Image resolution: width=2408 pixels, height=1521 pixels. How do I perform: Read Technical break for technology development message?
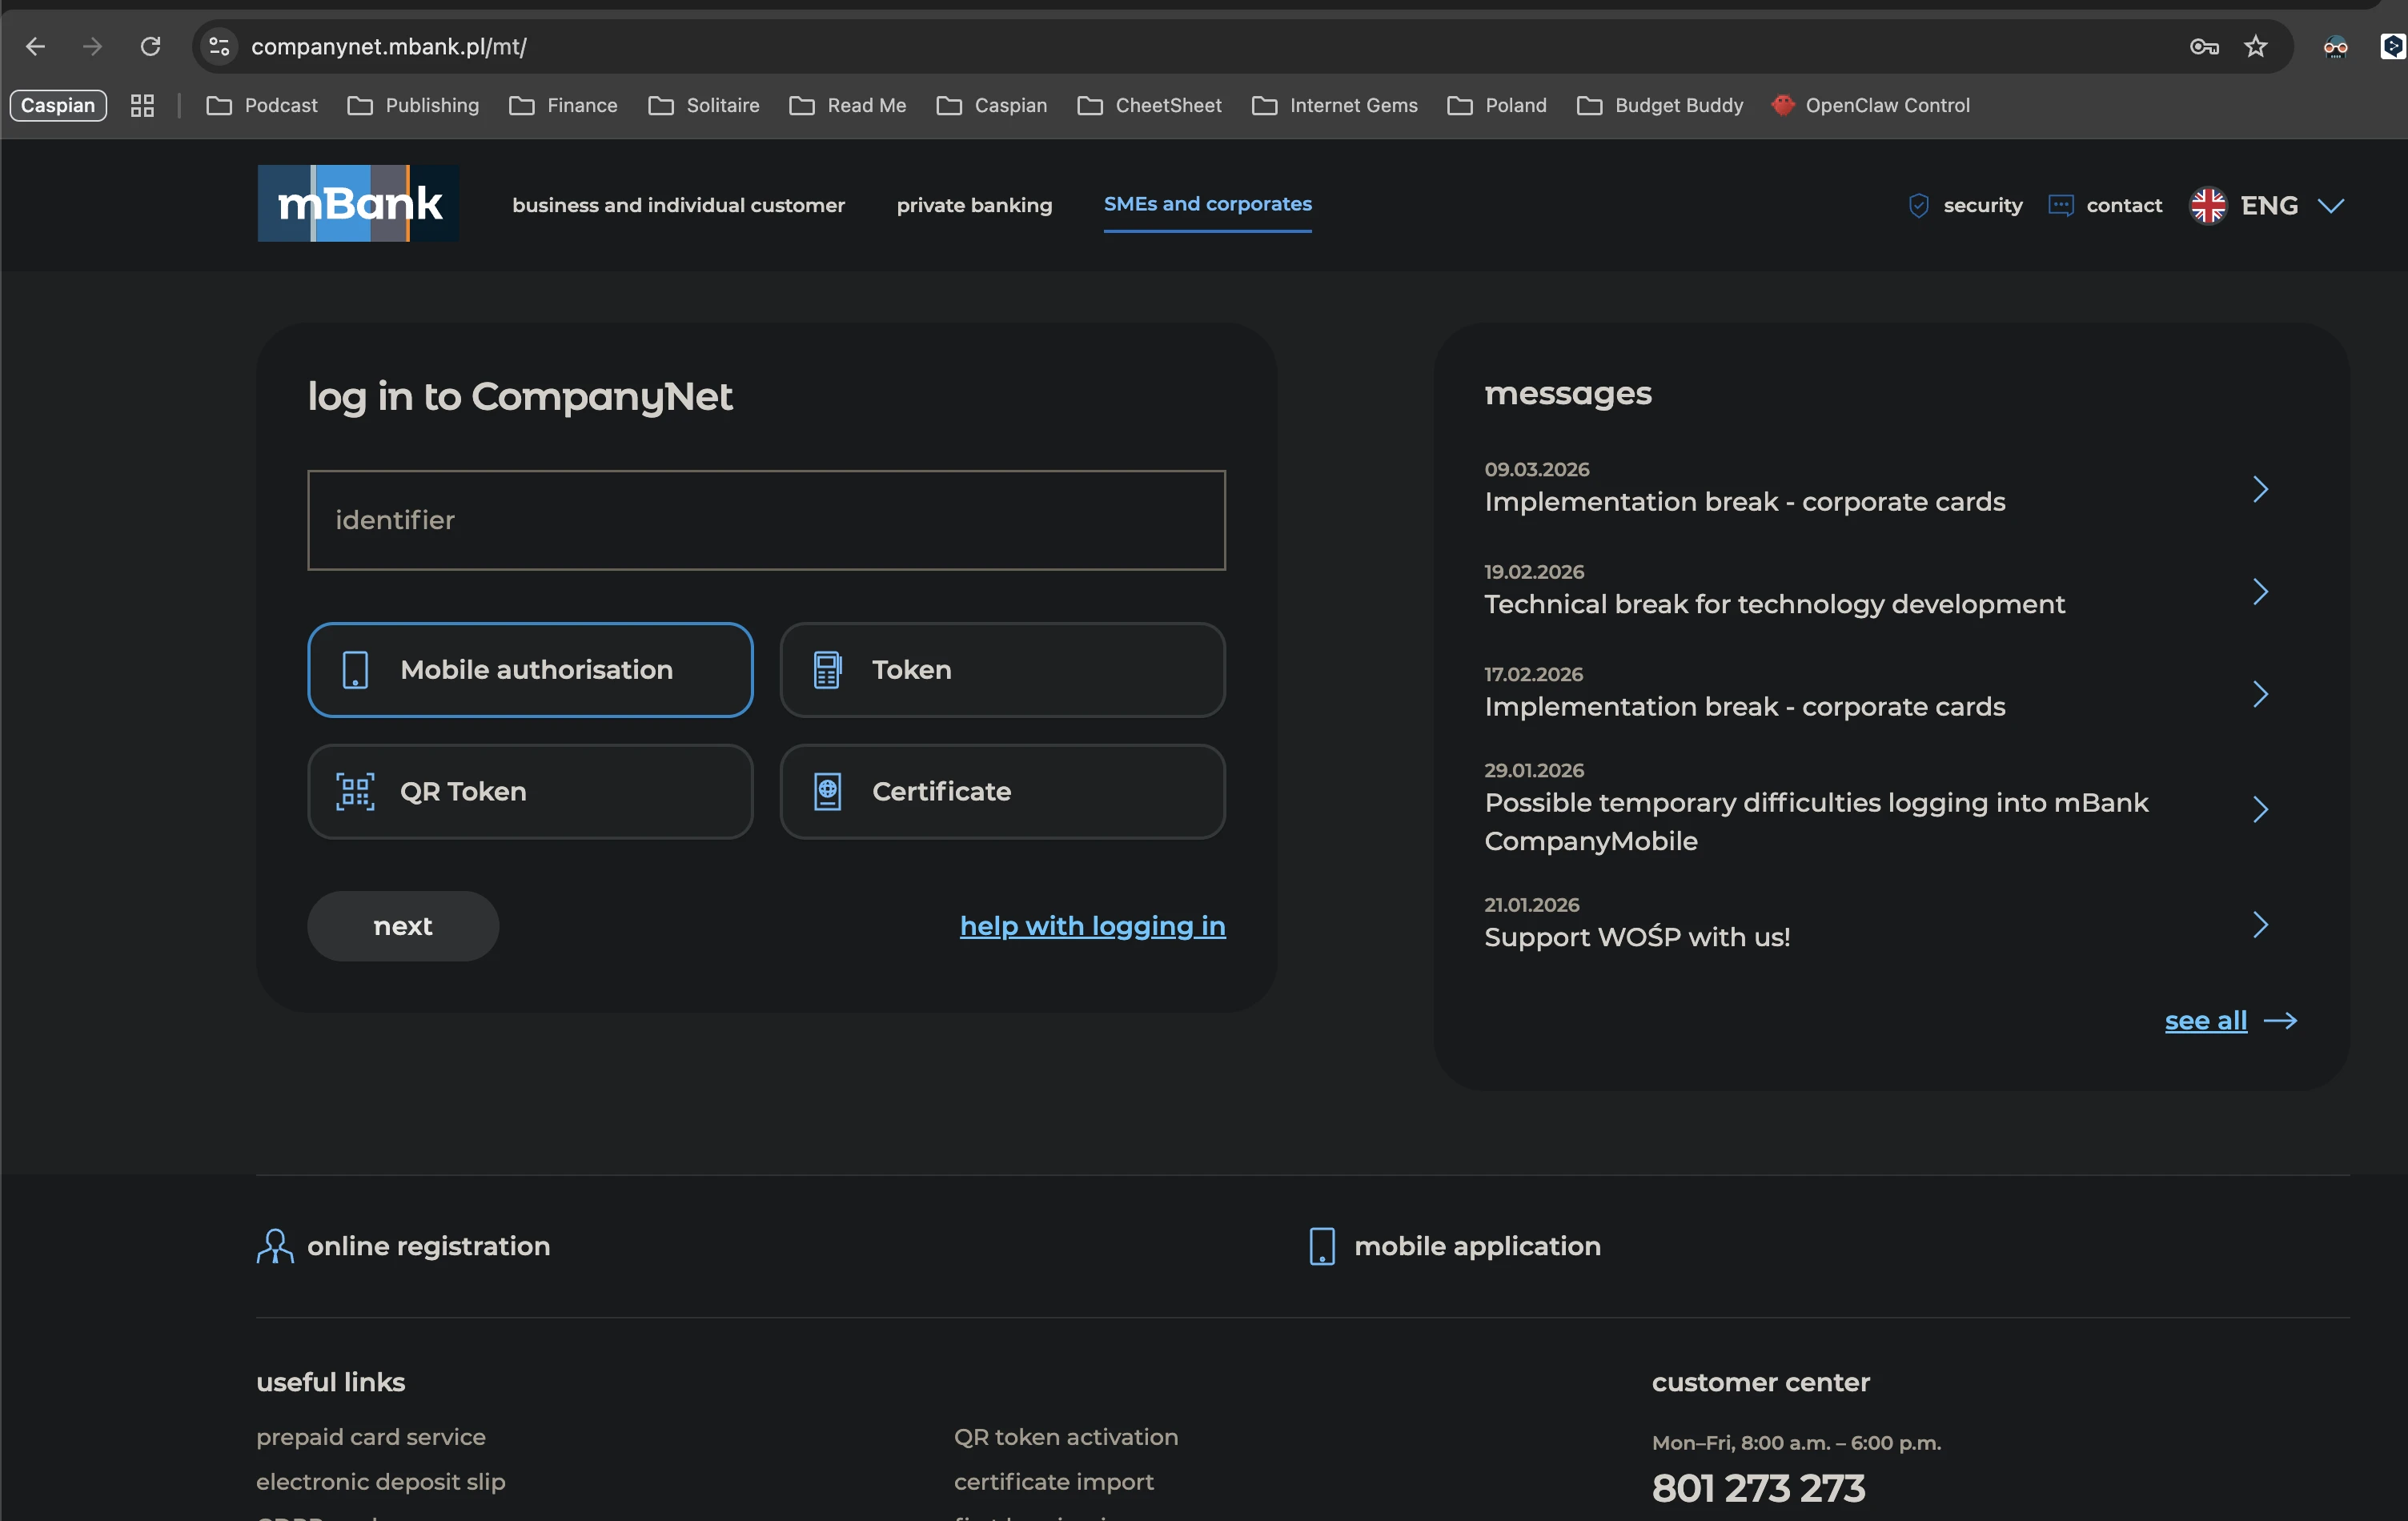tap(1774, 604)
